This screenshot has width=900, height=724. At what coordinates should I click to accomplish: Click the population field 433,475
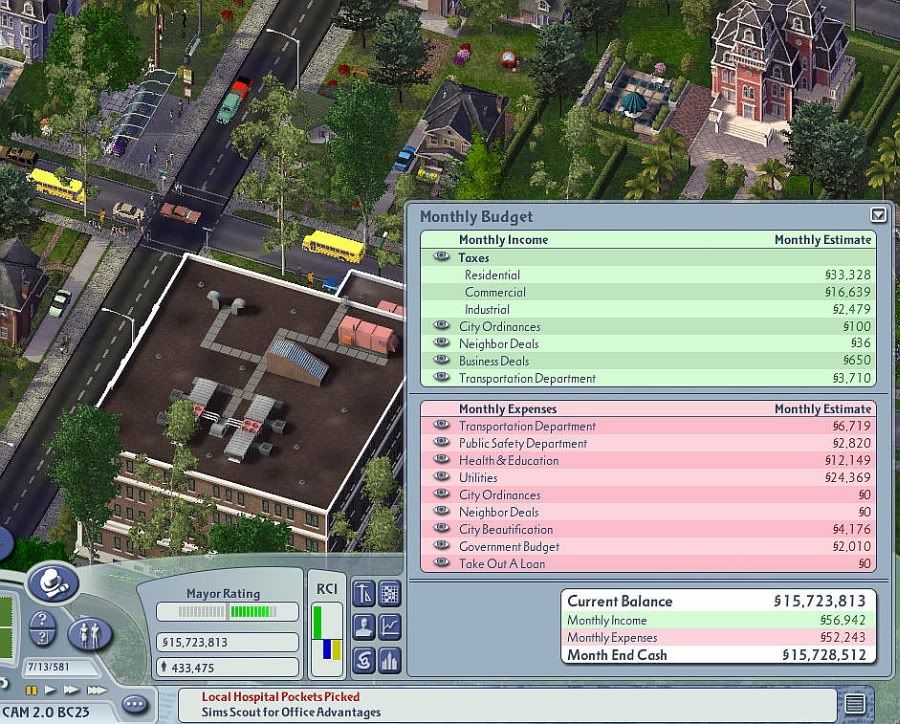(x=227, y=668)
